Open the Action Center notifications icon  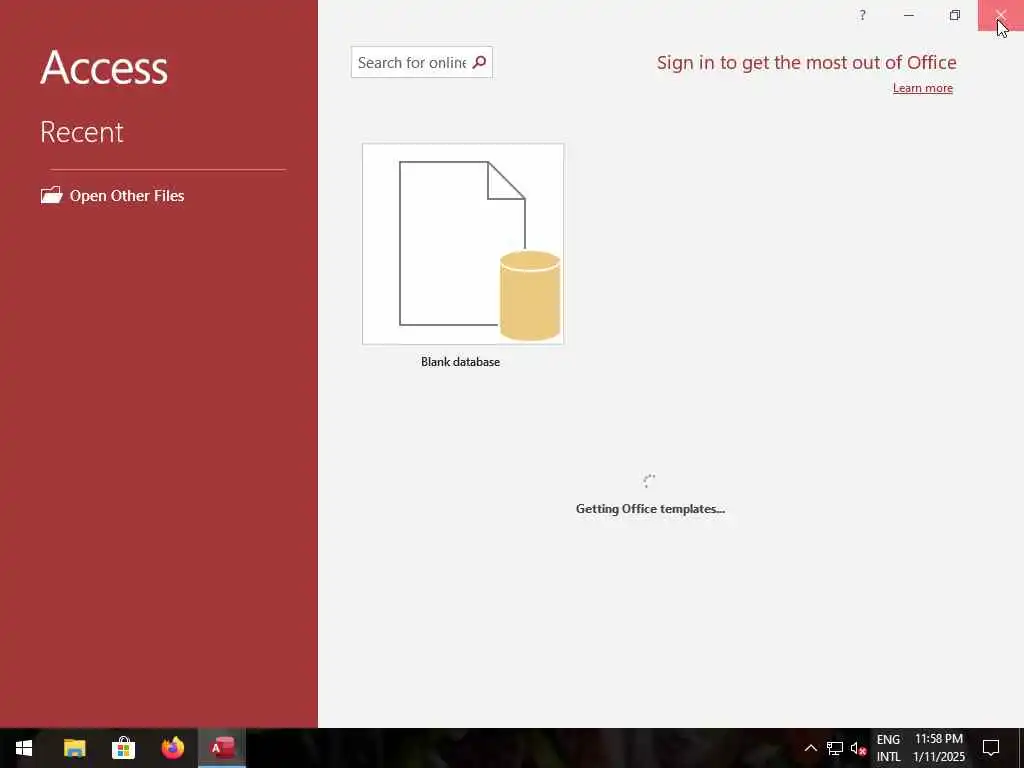point(991,748)
